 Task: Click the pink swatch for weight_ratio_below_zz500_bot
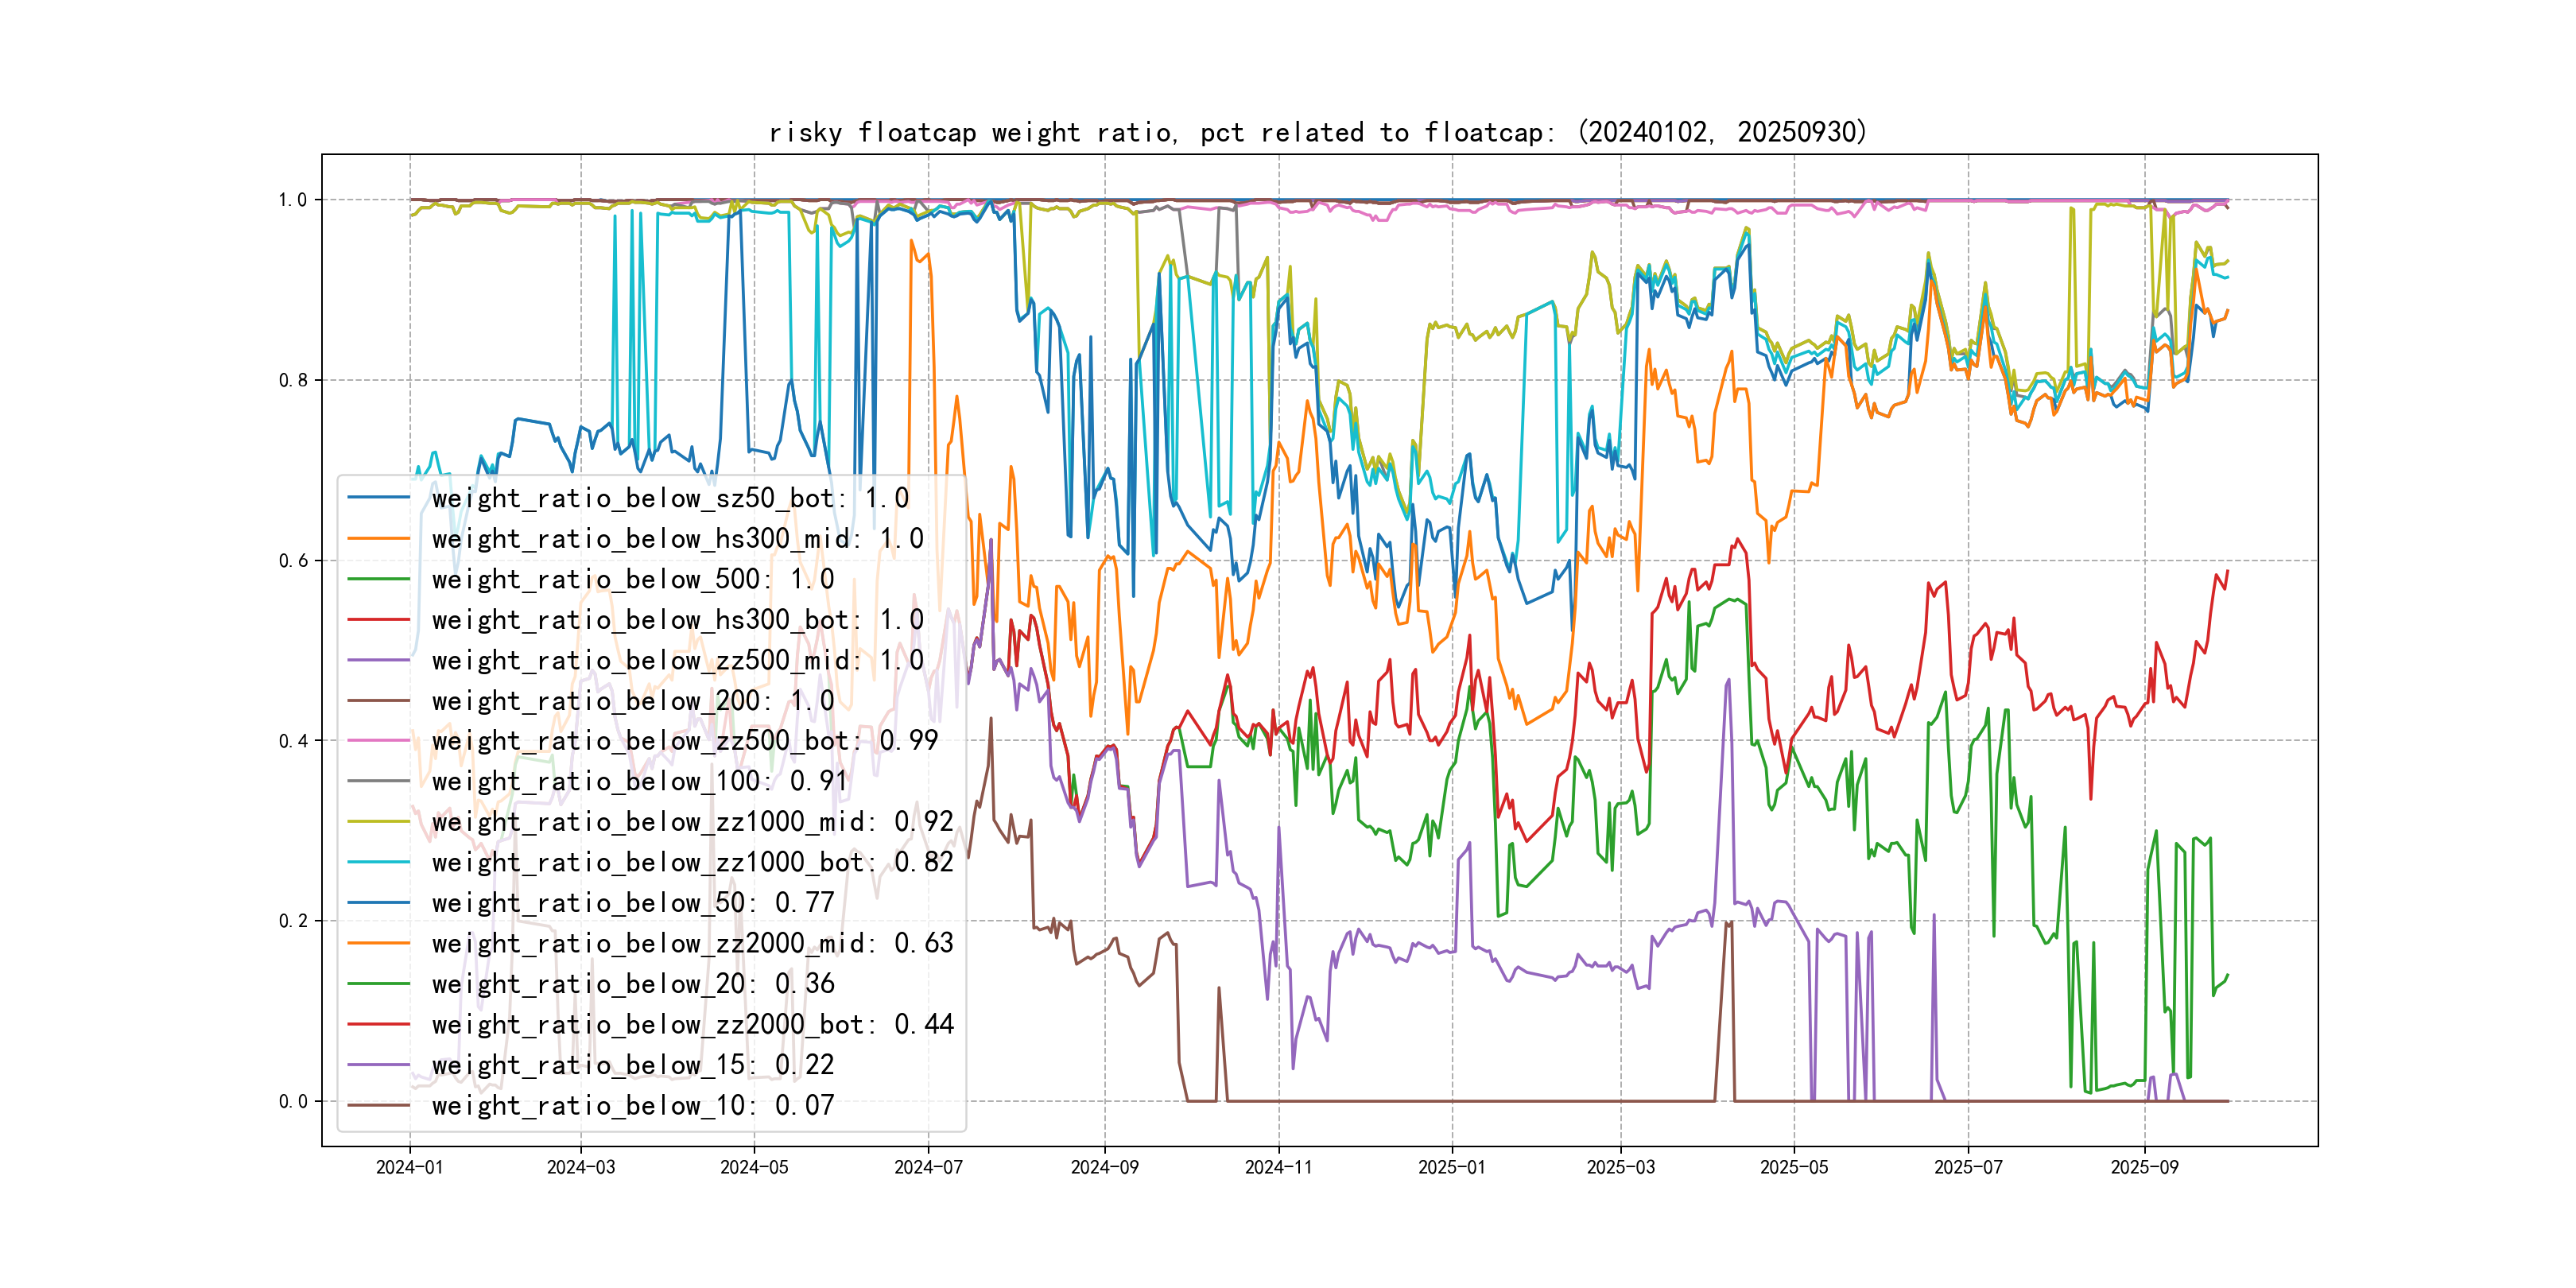click(x=379, y=741)
